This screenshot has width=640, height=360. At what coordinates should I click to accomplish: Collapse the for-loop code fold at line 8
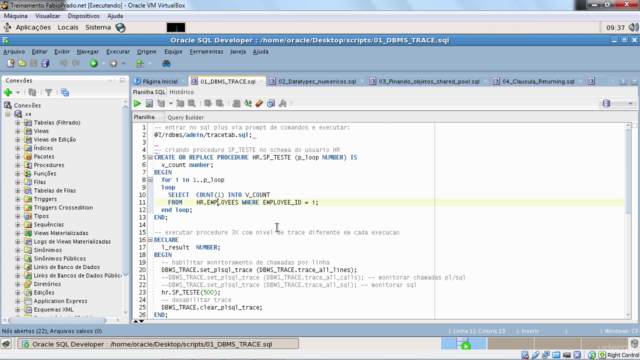pyautogui.click(x=150, y=180)
